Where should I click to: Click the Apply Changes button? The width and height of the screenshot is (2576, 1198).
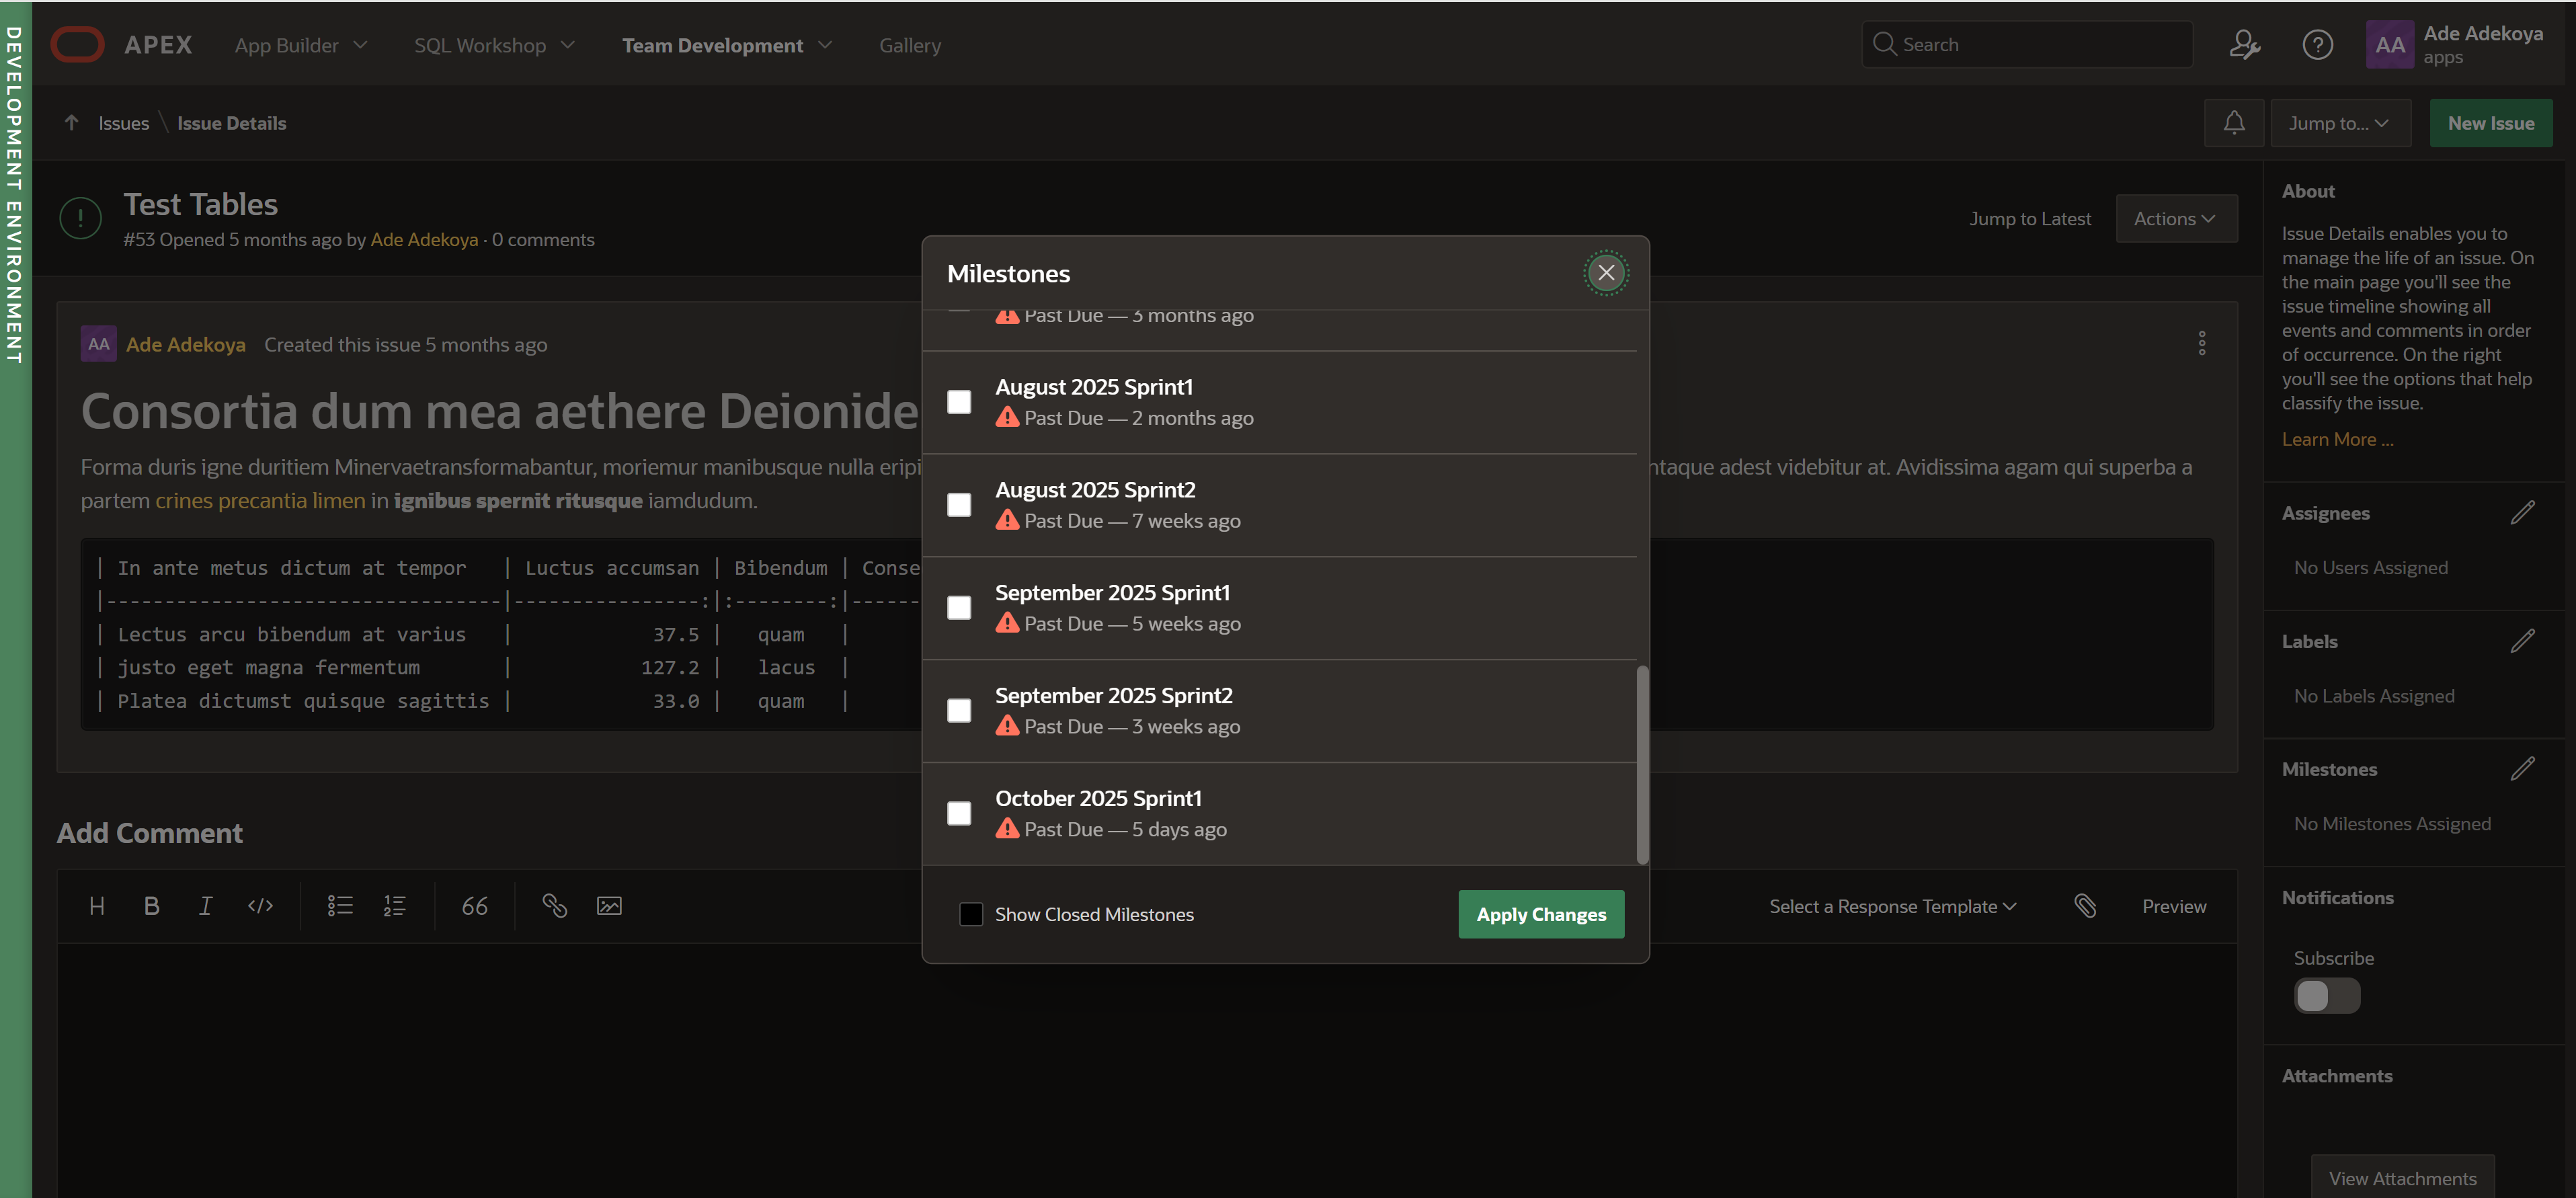(1540, 914)
